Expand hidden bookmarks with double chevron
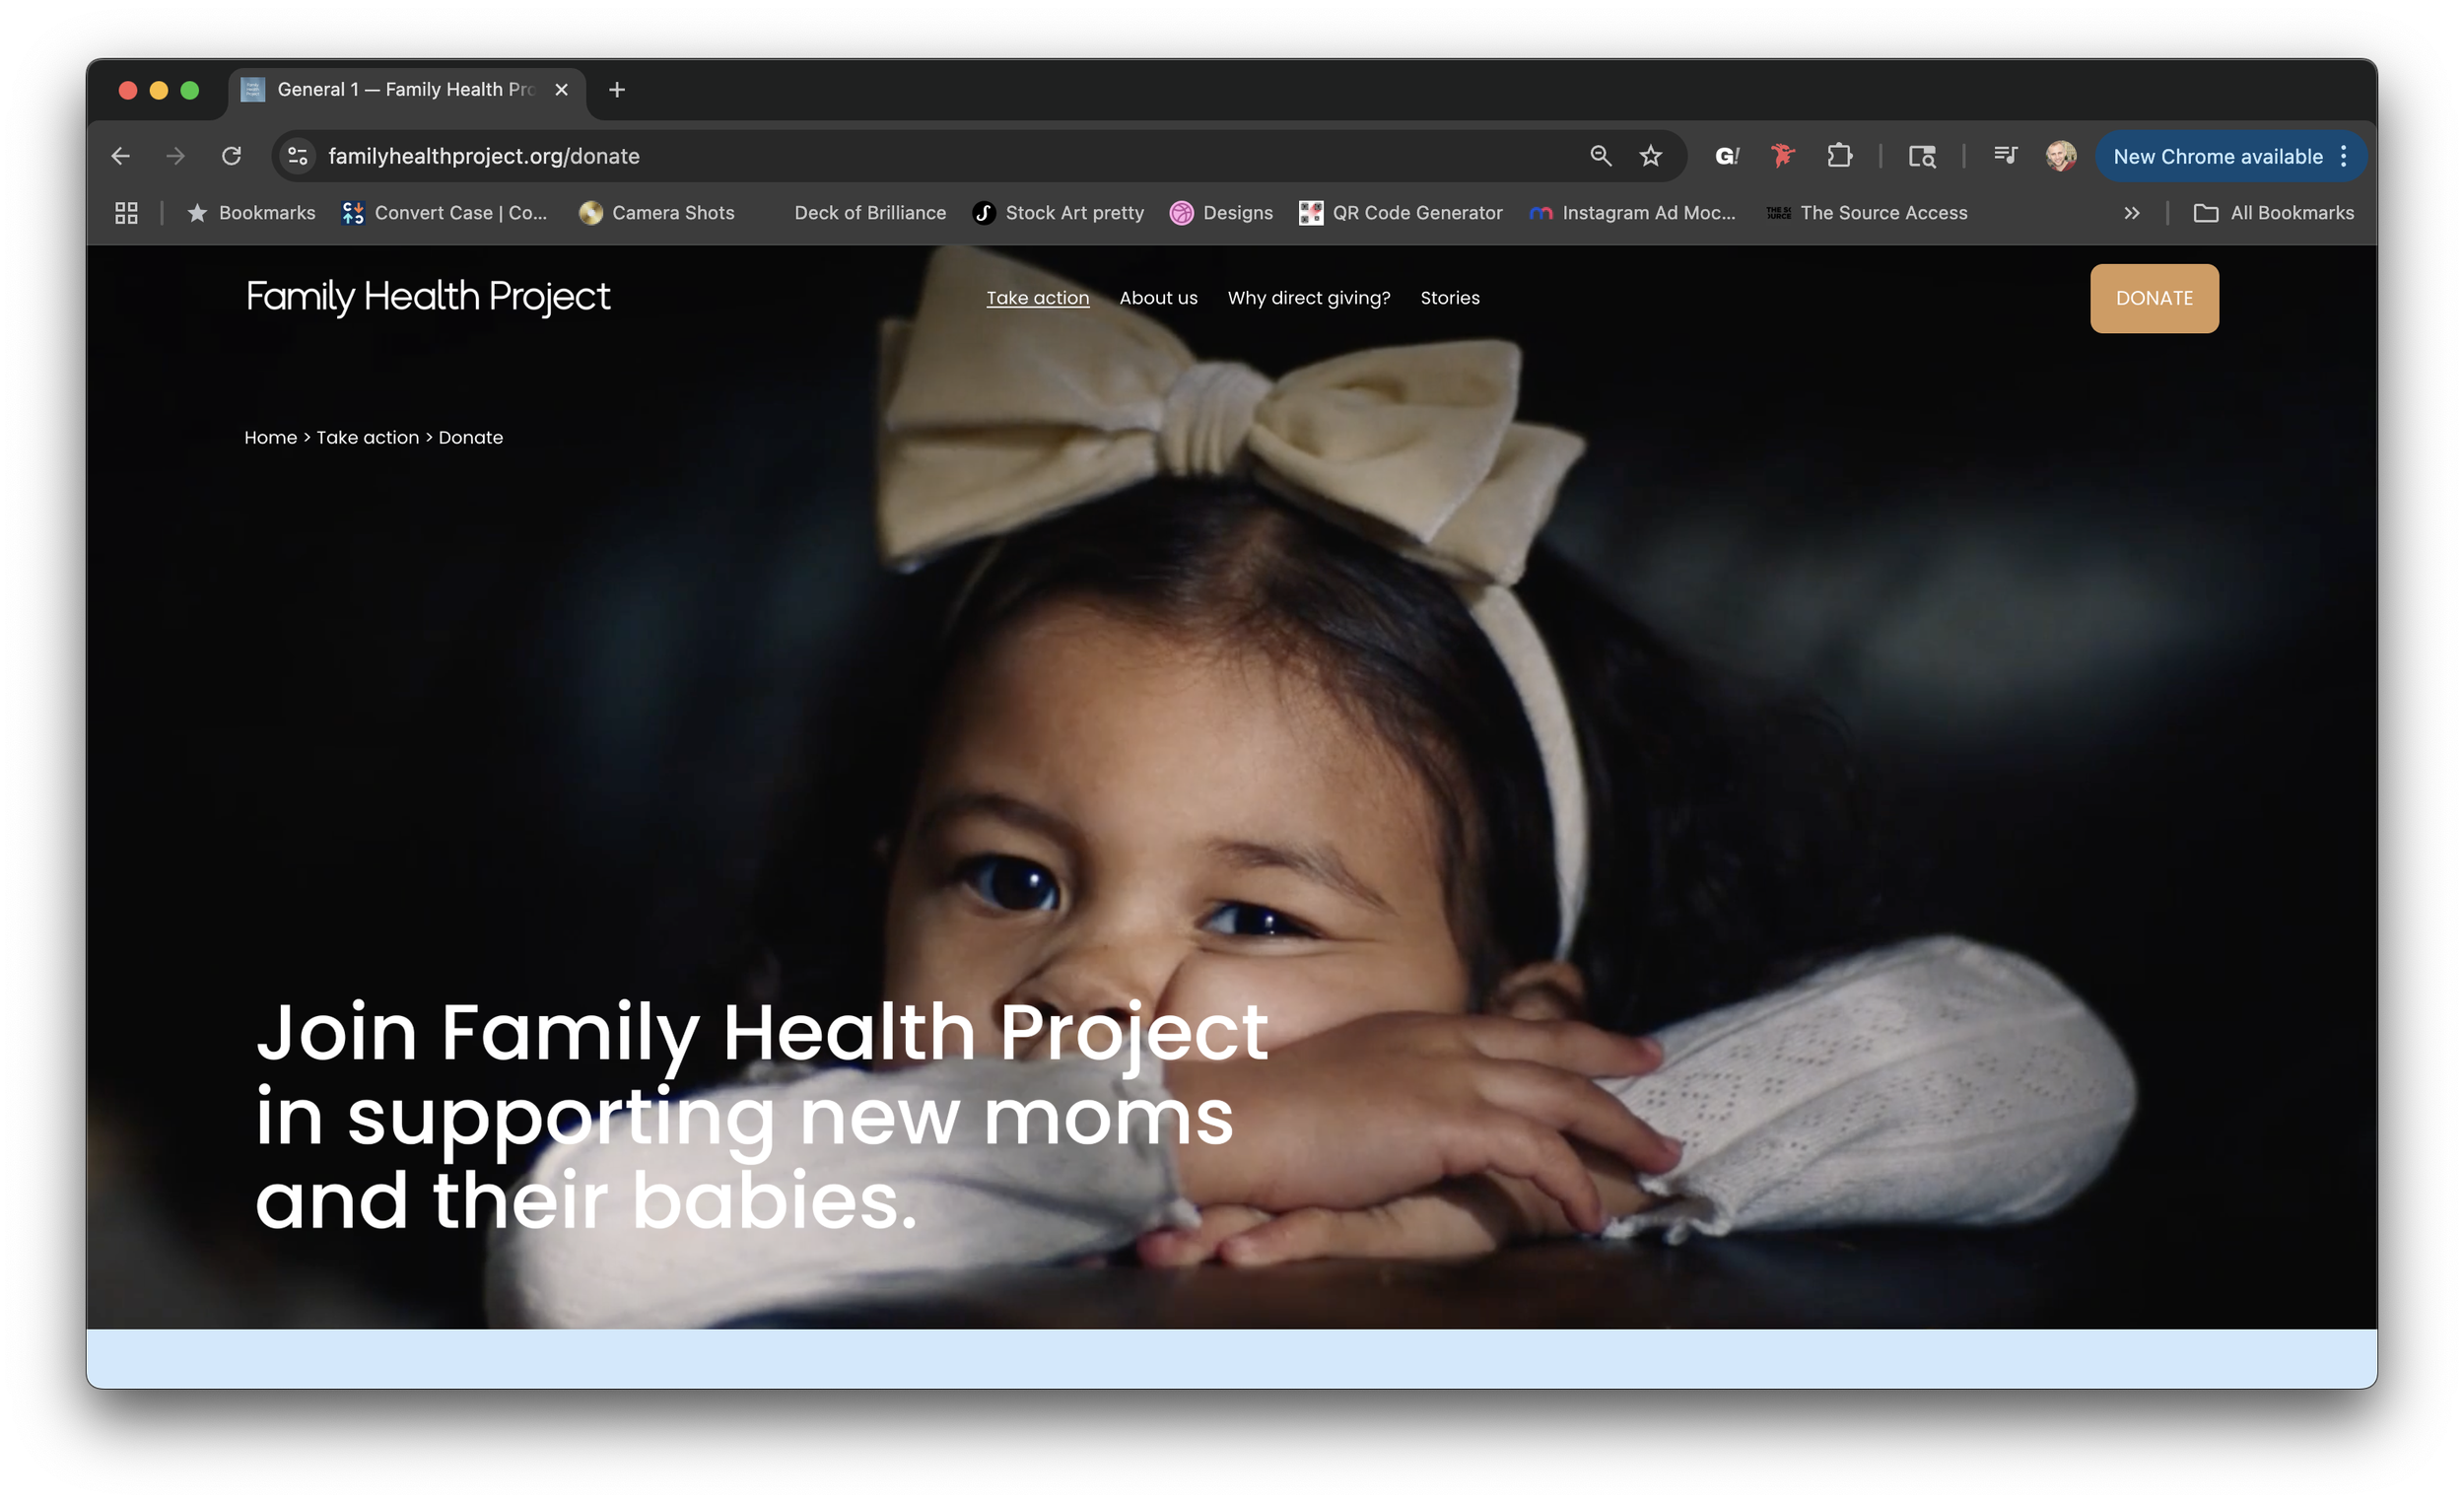The width and height of the screenshot is (2464, 1503). coord(2131,213)
